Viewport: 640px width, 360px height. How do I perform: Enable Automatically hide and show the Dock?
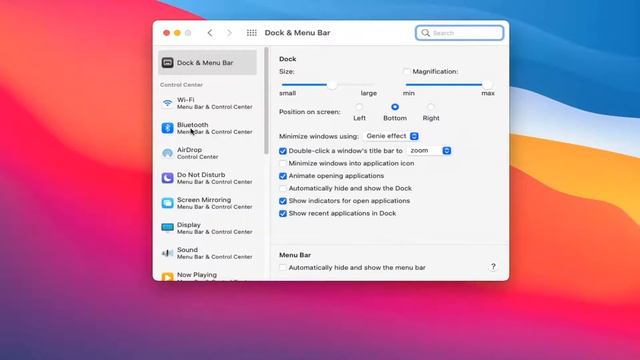point(283,188)
